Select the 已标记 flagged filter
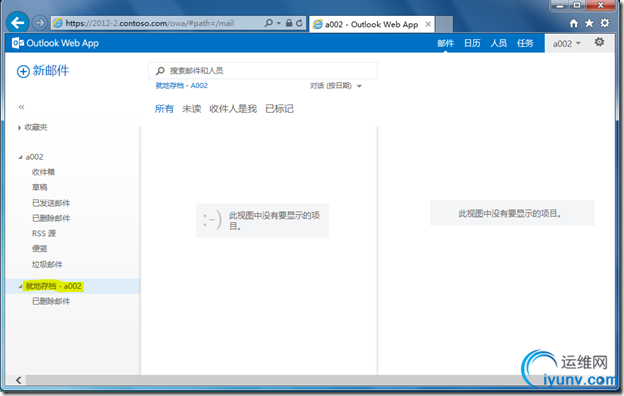The image size is (624, 396). [279, 109]
